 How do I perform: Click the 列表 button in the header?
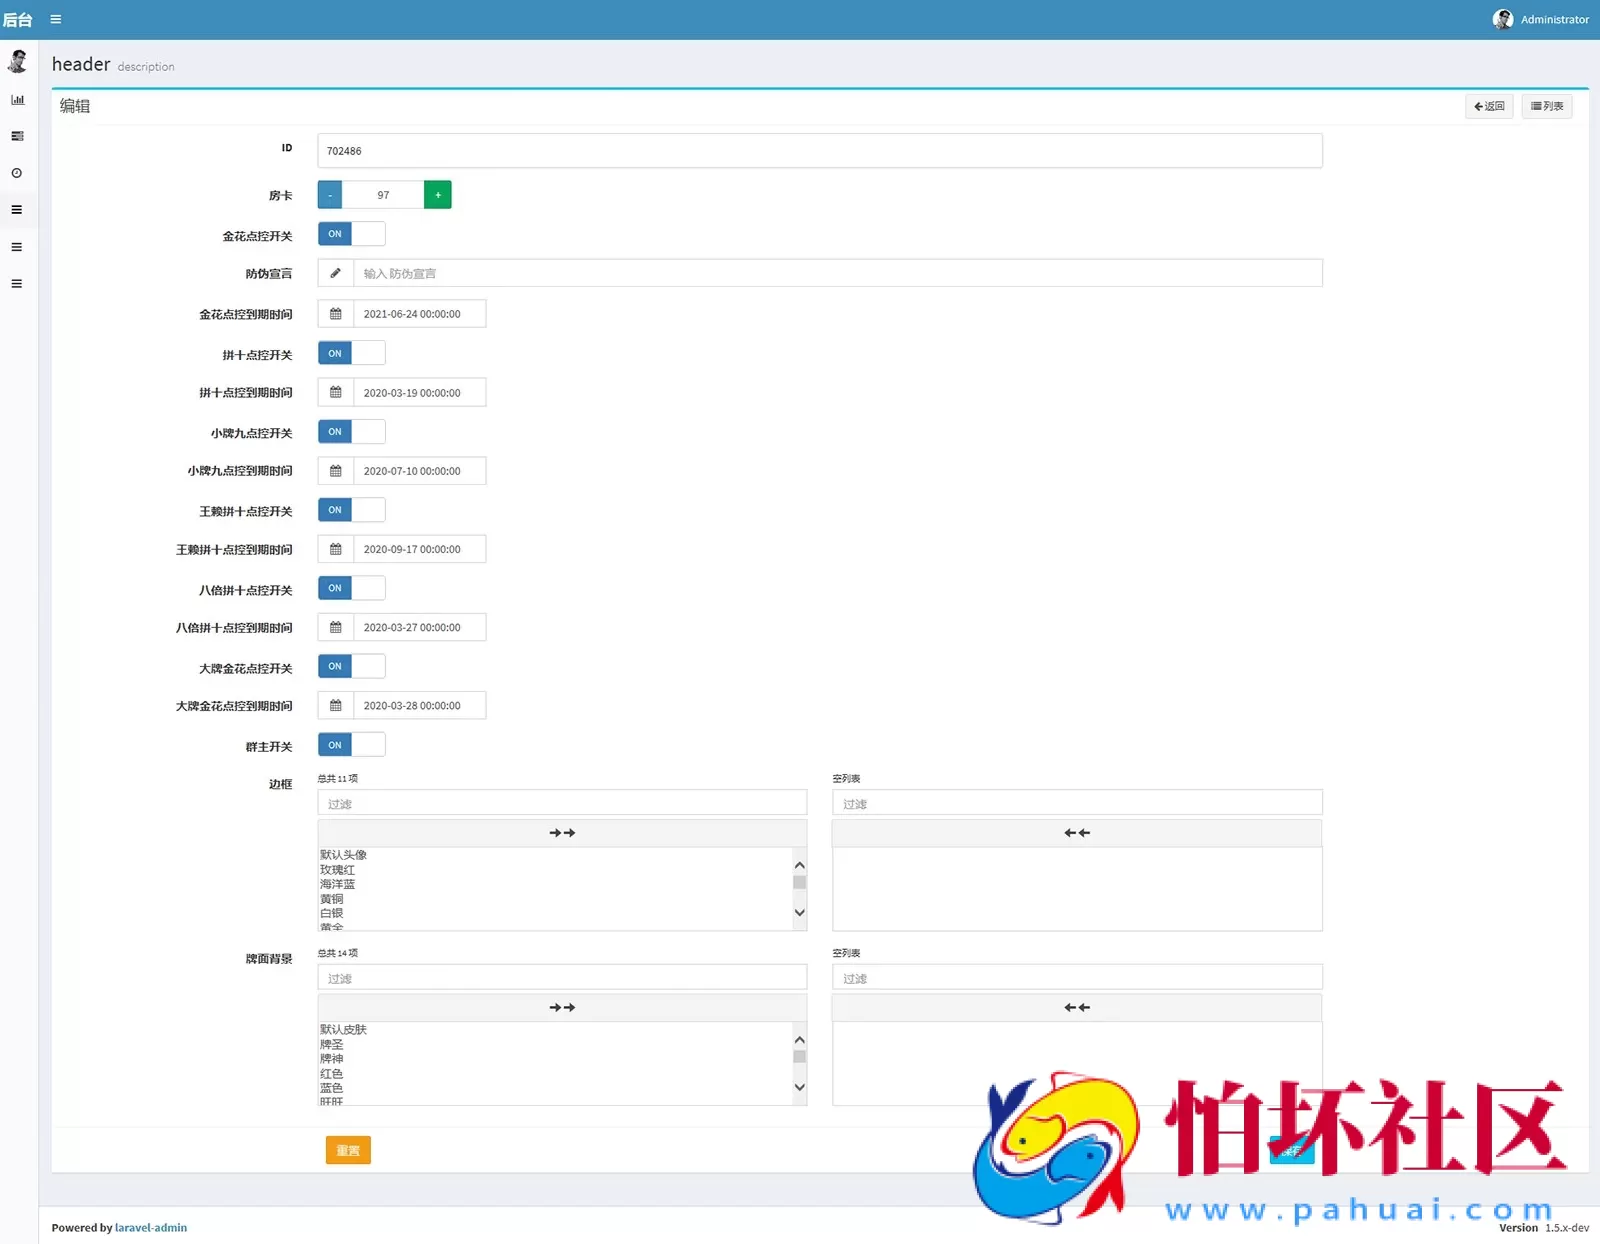click(x=1546, y=106)
